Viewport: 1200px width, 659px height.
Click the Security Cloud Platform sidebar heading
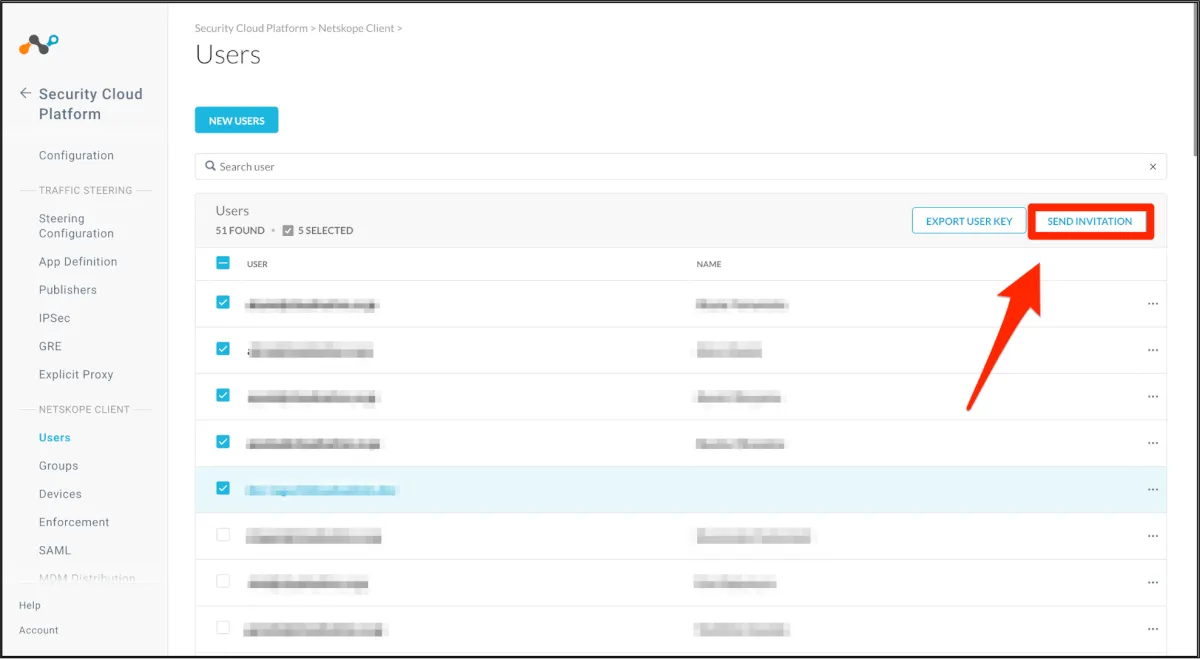pyautogui.click(x=91, y=104)
